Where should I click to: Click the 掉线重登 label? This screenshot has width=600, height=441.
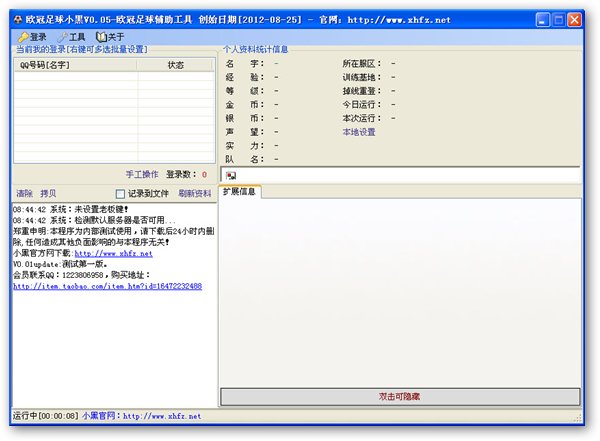362,91
